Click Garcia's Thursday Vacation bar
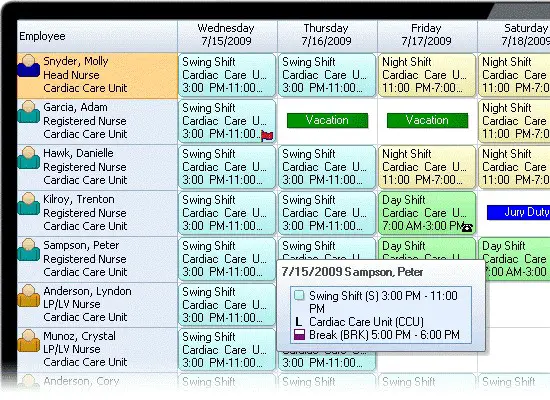550x400 pixels. click(327, 120)
